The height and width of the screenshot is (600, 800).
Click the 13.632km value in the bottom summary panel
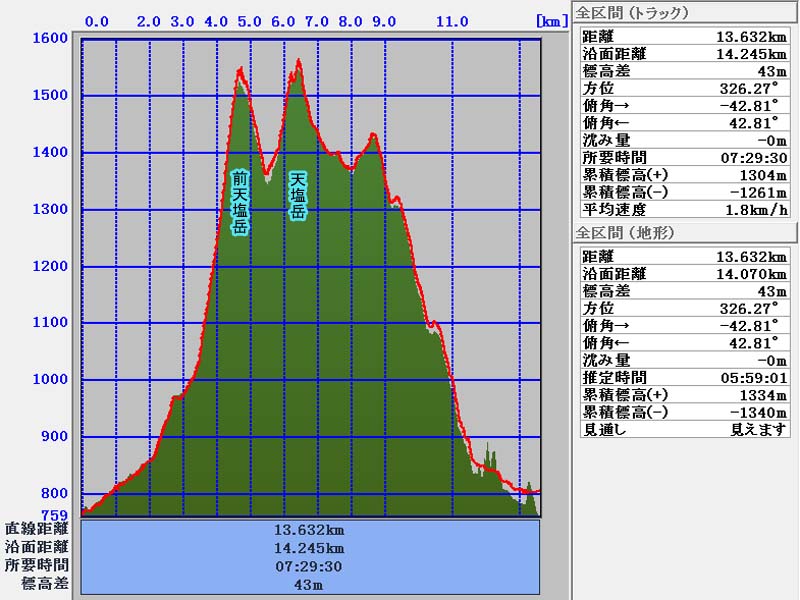point(310,529)
